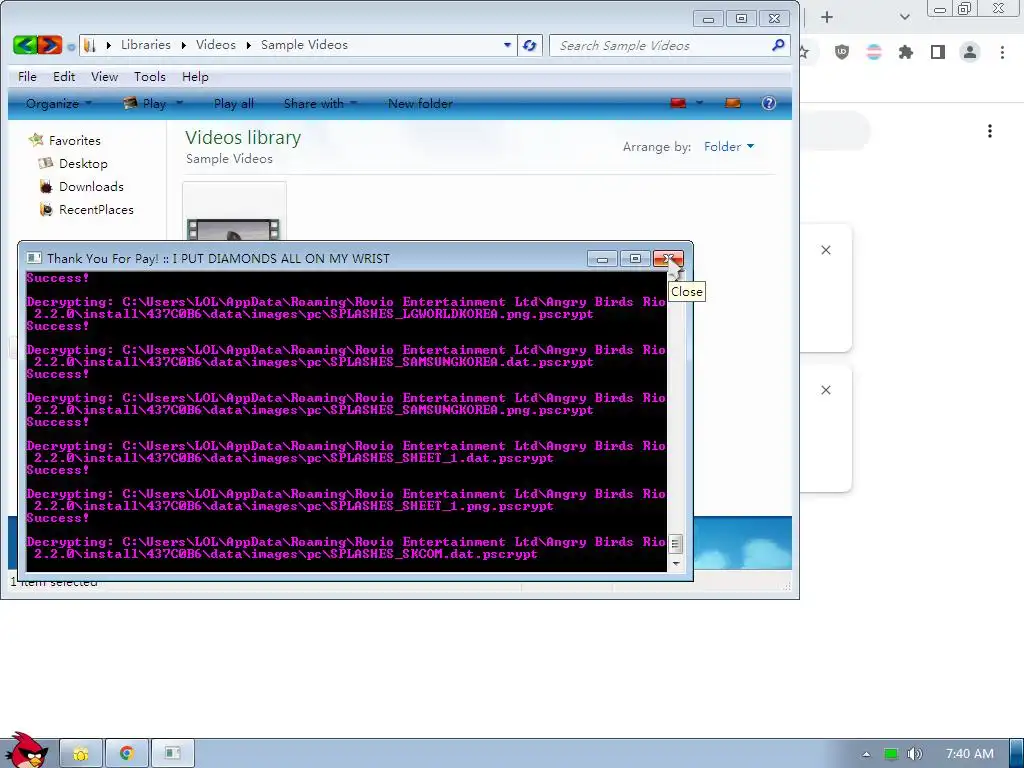Click the console window title bar icon
This screenshot has height=768, width=1024.
click(x=34, y=259)
